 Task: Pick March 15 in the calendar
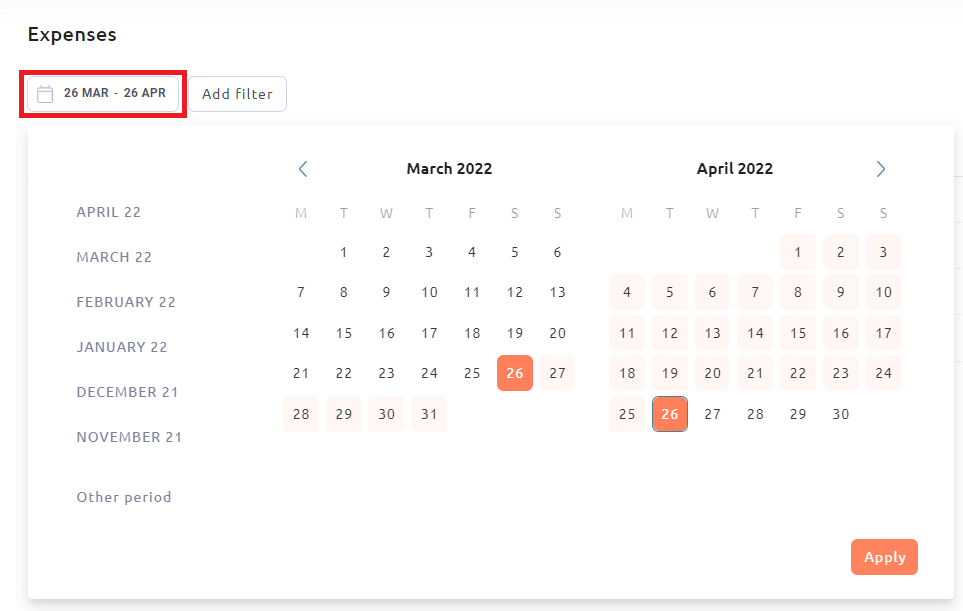343,333
